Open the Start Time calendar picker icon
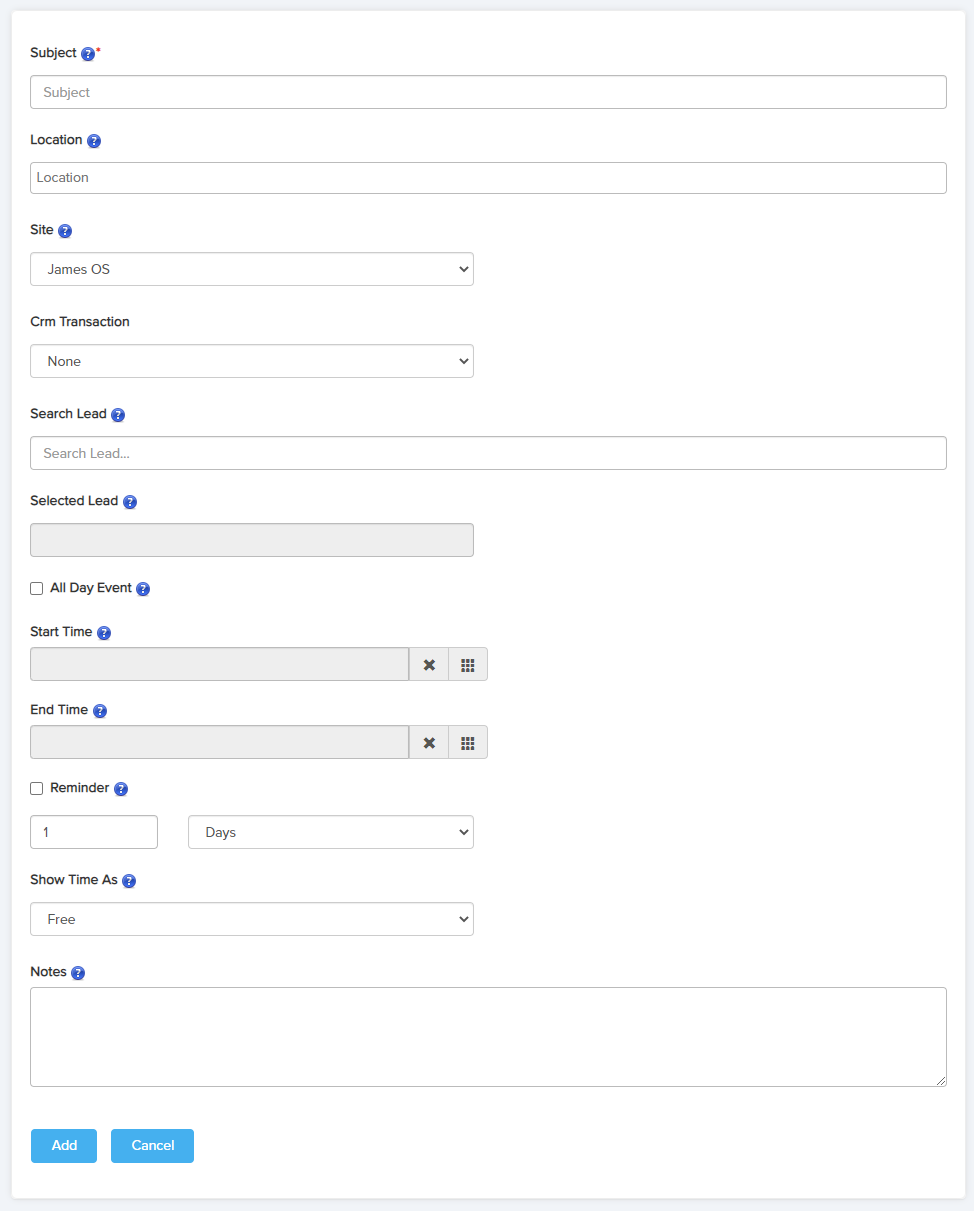 point(467,665)
